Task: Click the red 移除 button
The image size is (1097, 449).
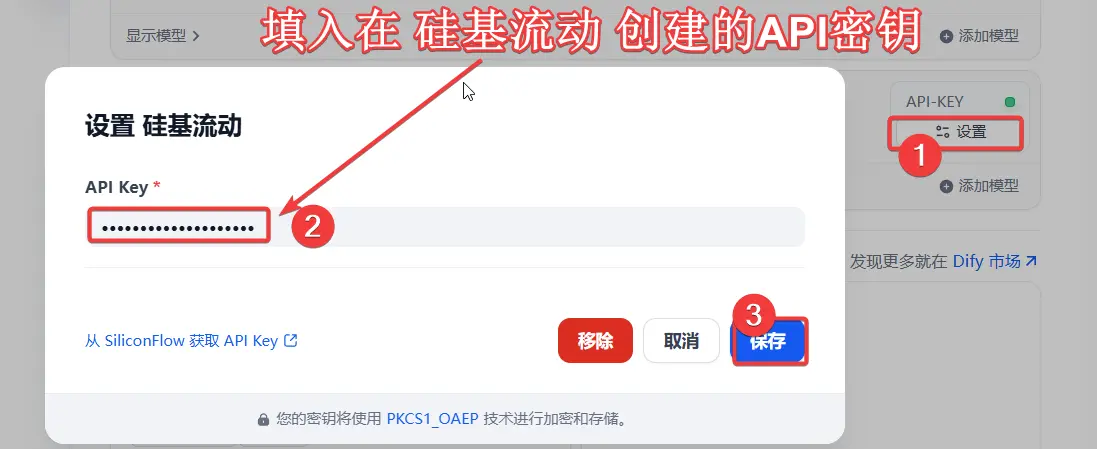Action: 595,341
